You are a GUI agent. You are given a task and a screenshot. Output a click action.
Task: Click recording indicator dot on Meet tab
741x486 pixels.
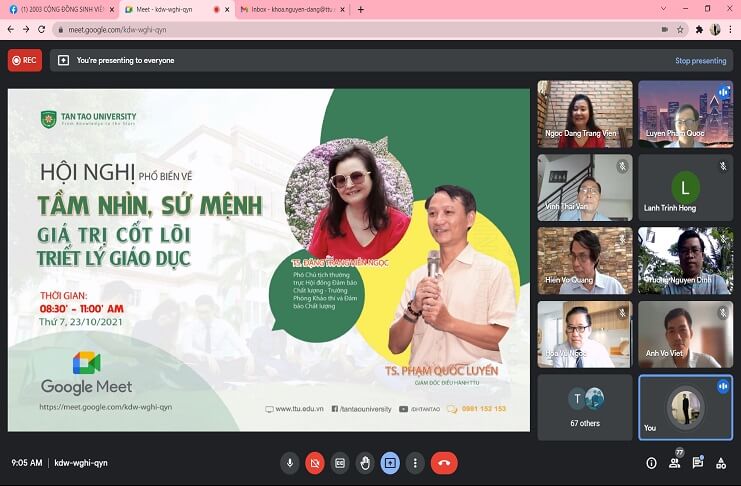pos(216,9)
